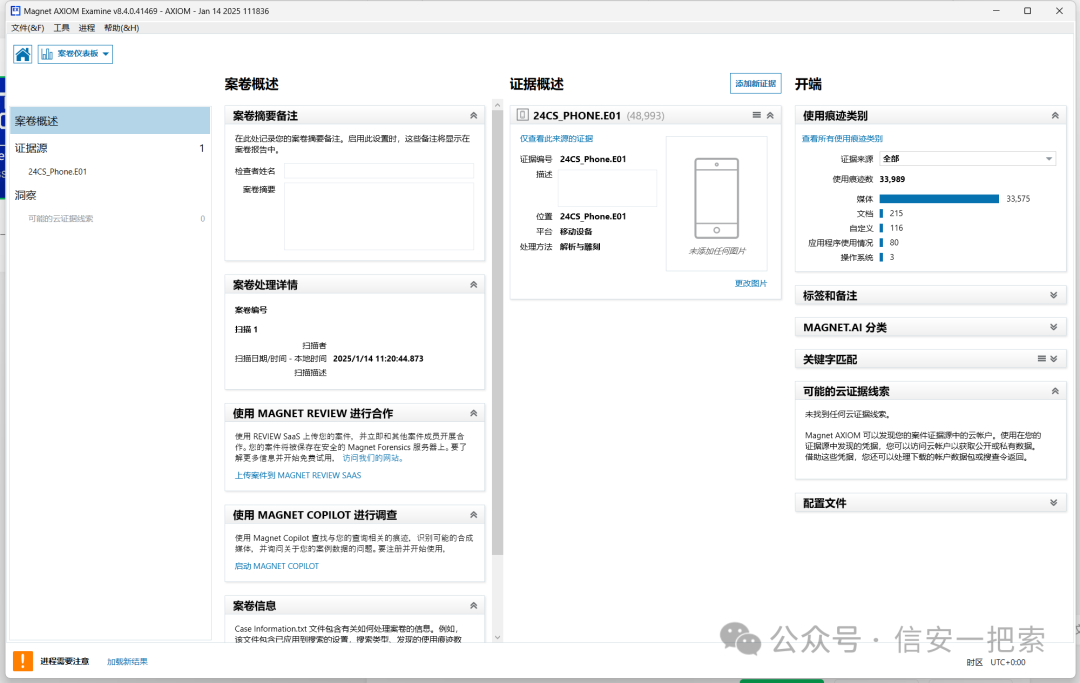Click the 检查者姓名 input field
Screen dimensions: 1080x683
point(379,171)
